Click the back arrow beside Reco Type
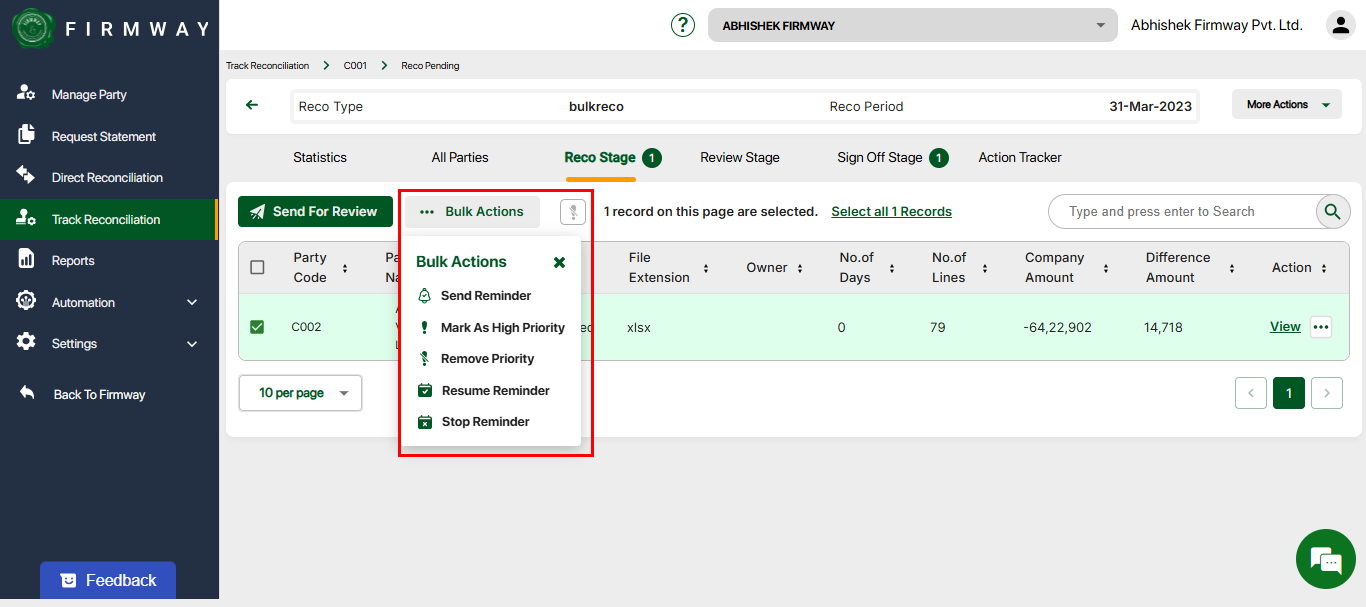This screenshot has height=607, width=1366. click(252, 105)
